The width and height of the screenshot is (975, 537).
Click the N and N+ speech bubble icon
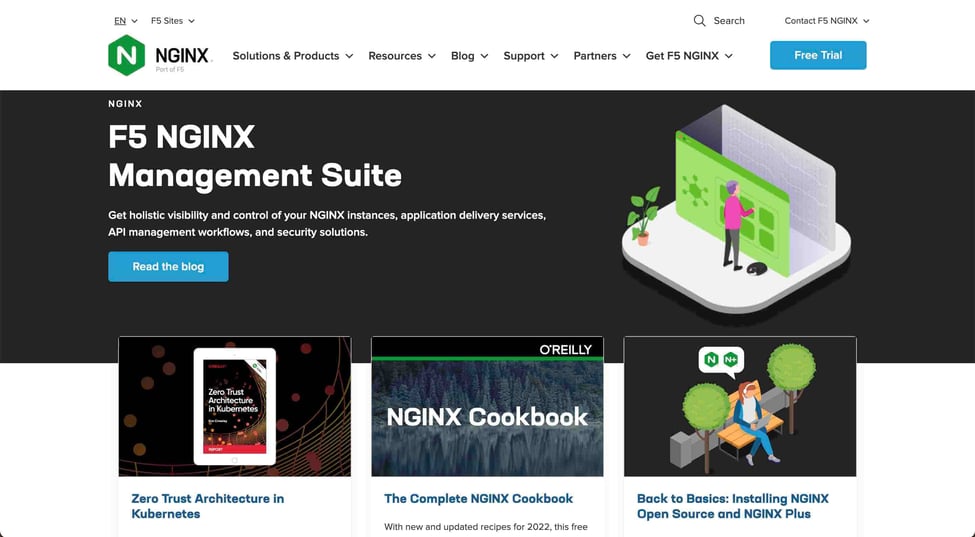click(721, 362)
